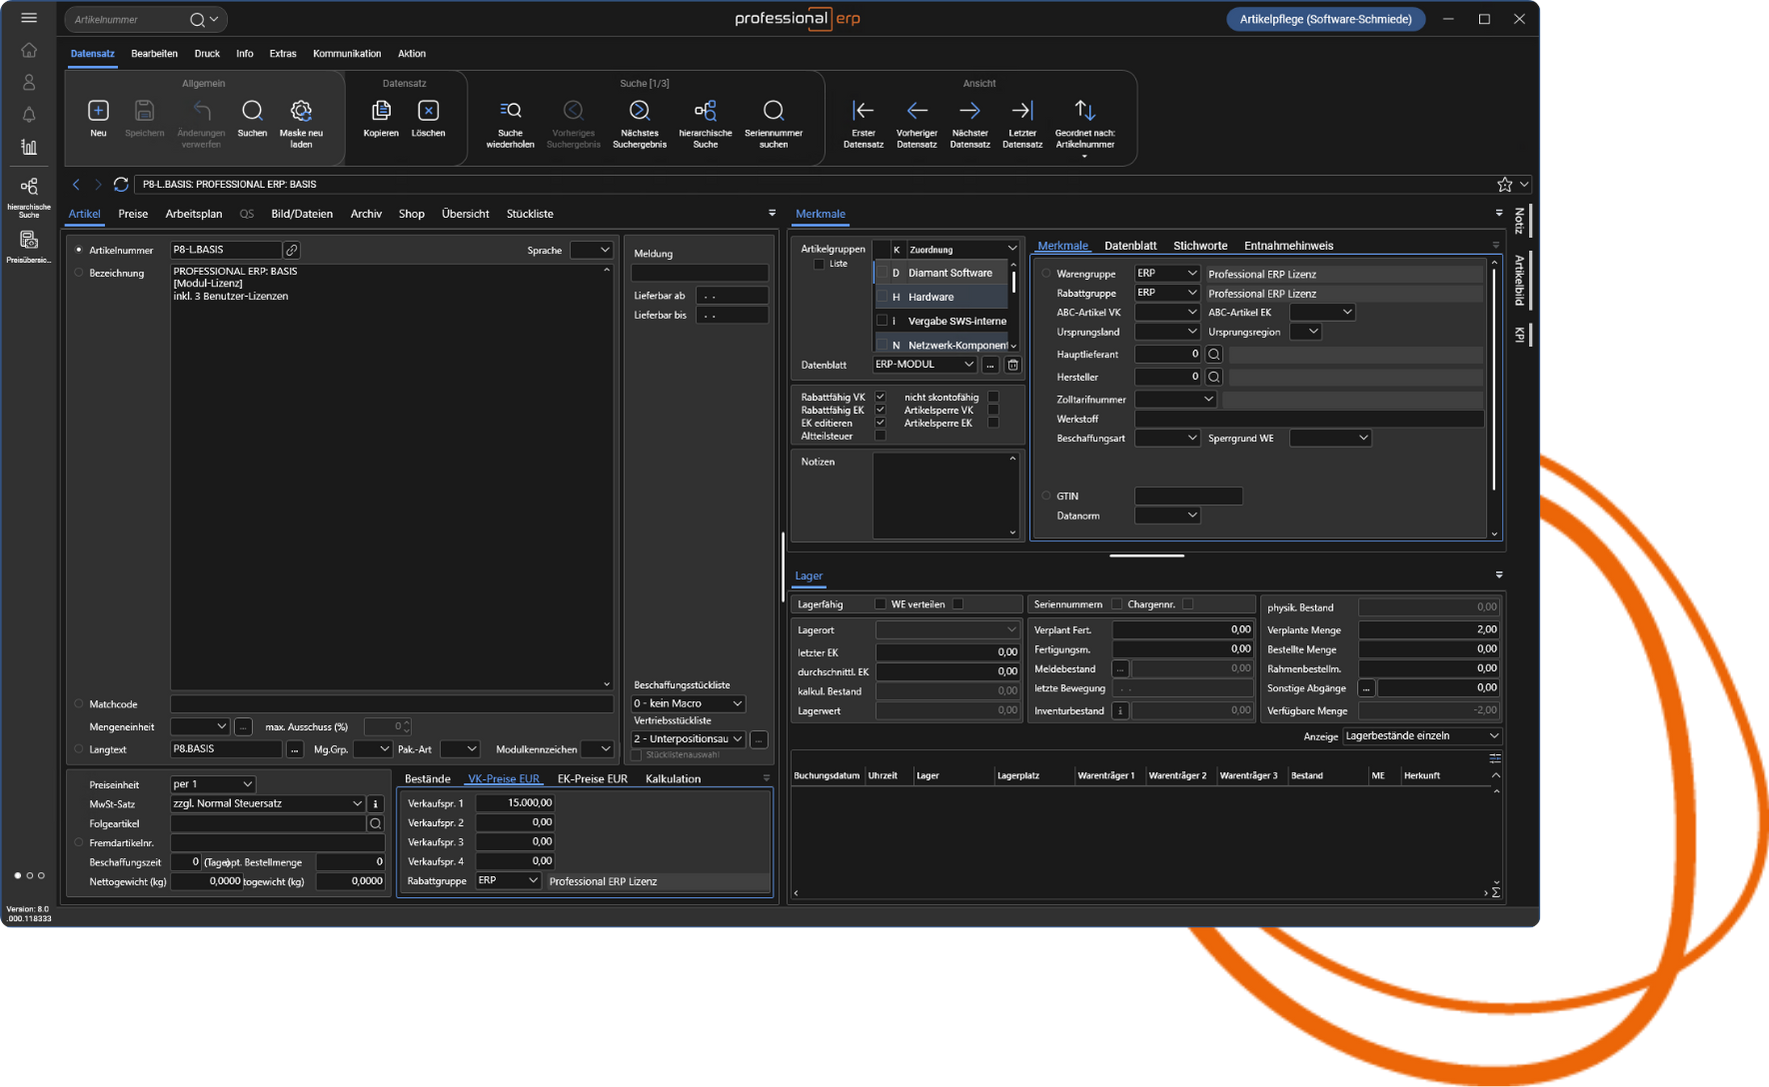
Task: Jump to Erster Datensatz arrow icon
Action: tap(862, 111)
